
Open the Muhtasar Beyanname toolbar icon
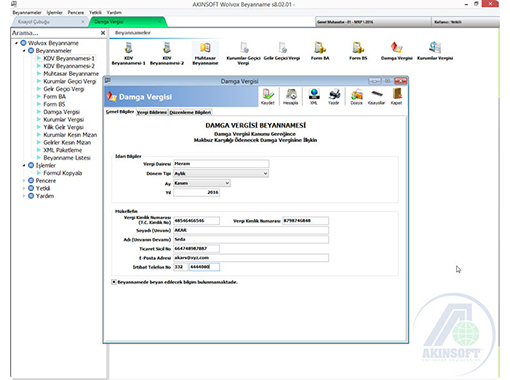click(x=205, y=53)
